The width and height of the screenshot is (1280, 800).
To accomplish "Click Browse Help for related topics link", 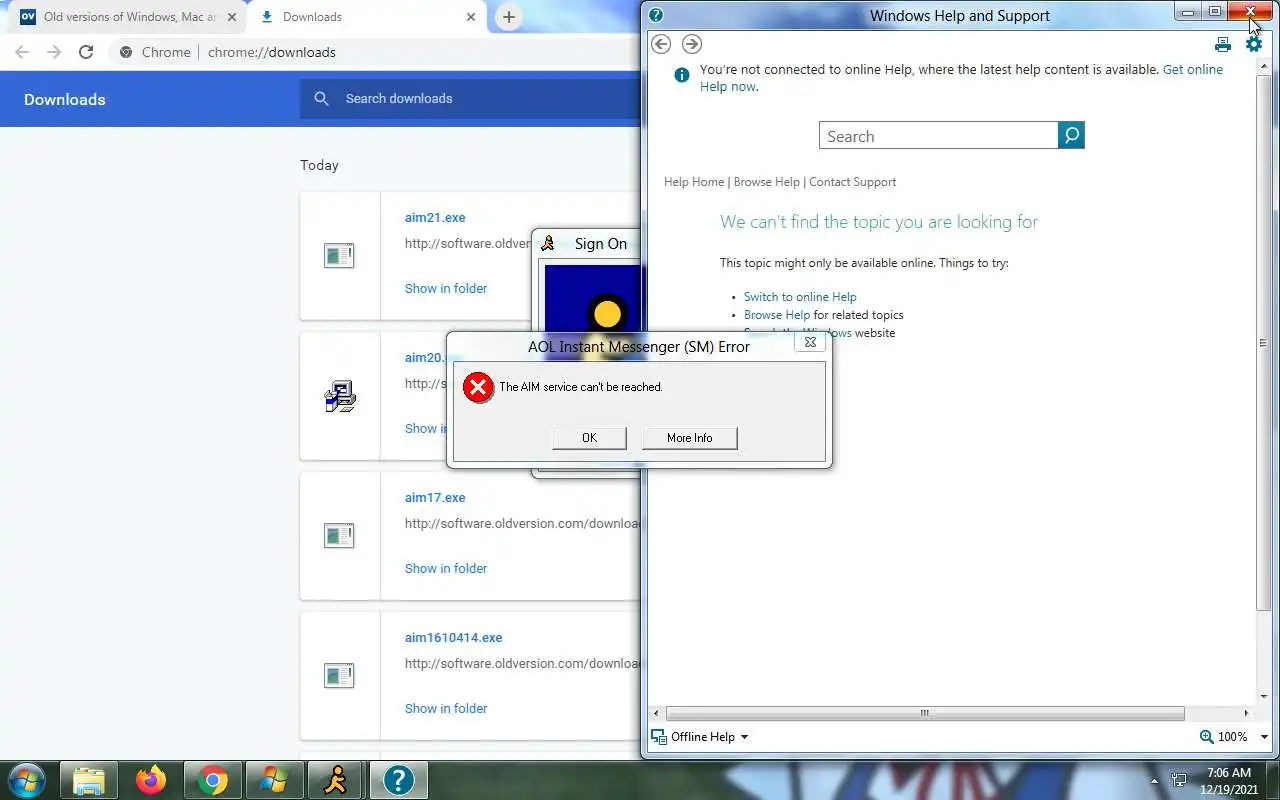I will point(777,315).
